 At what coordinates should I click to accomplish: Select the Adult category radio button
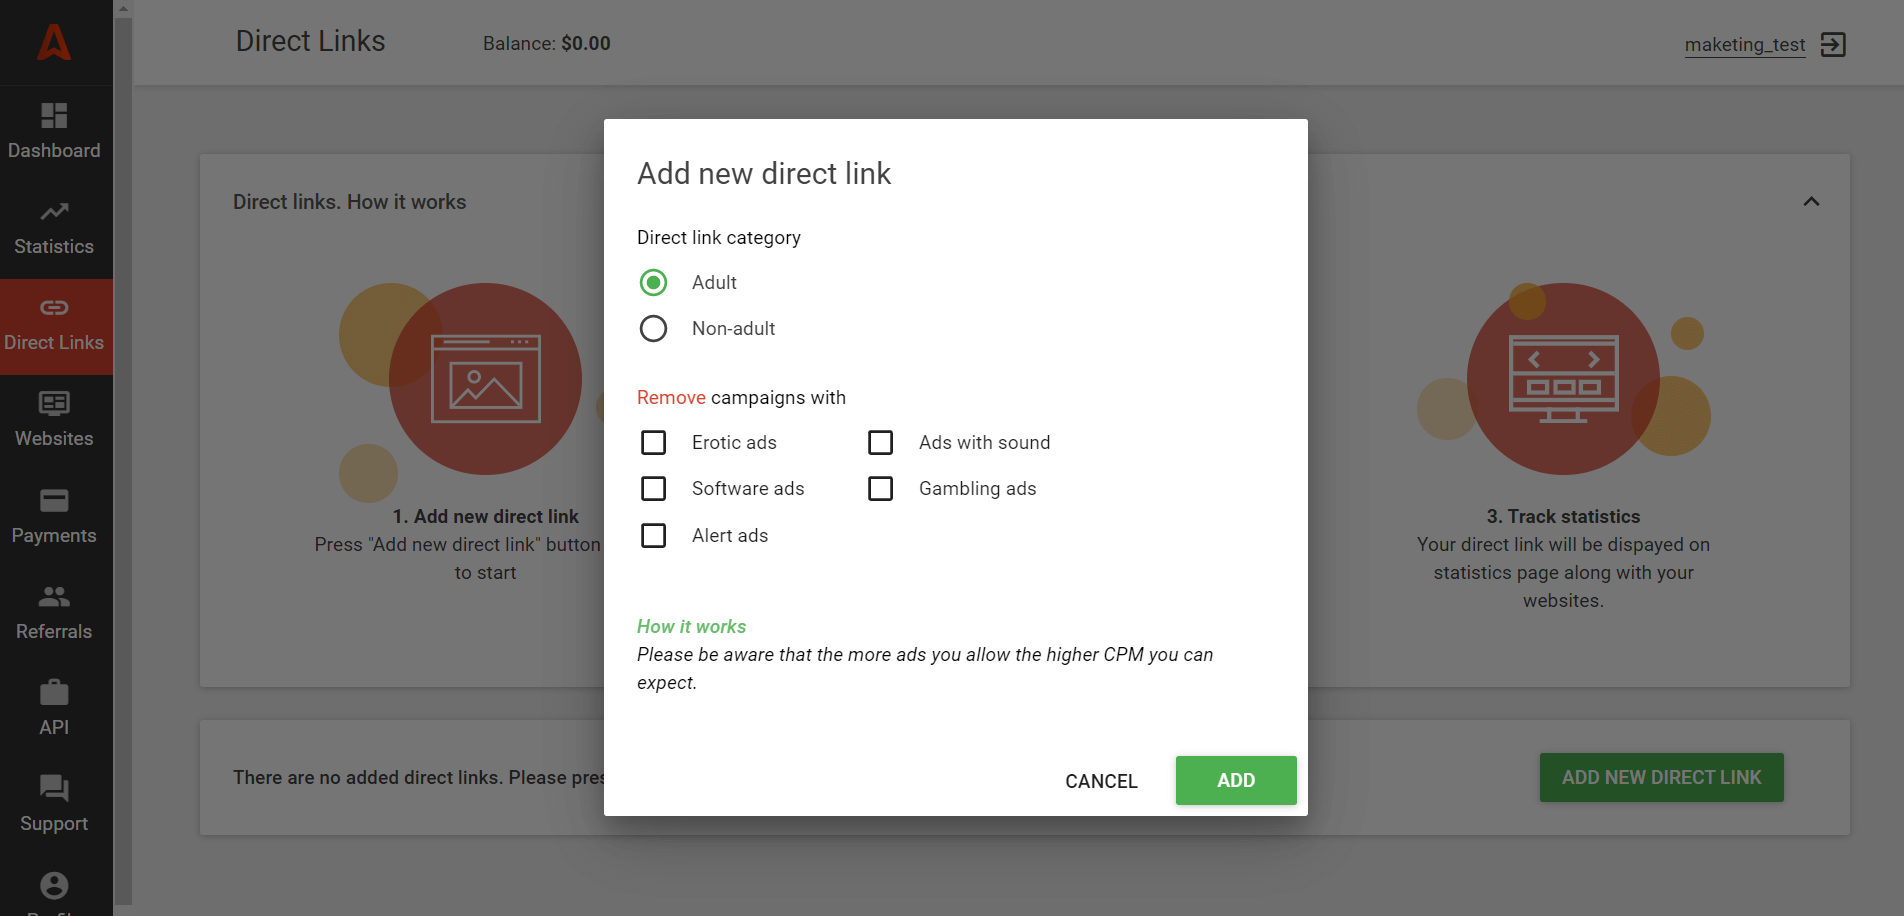click(x=653, y=283)
